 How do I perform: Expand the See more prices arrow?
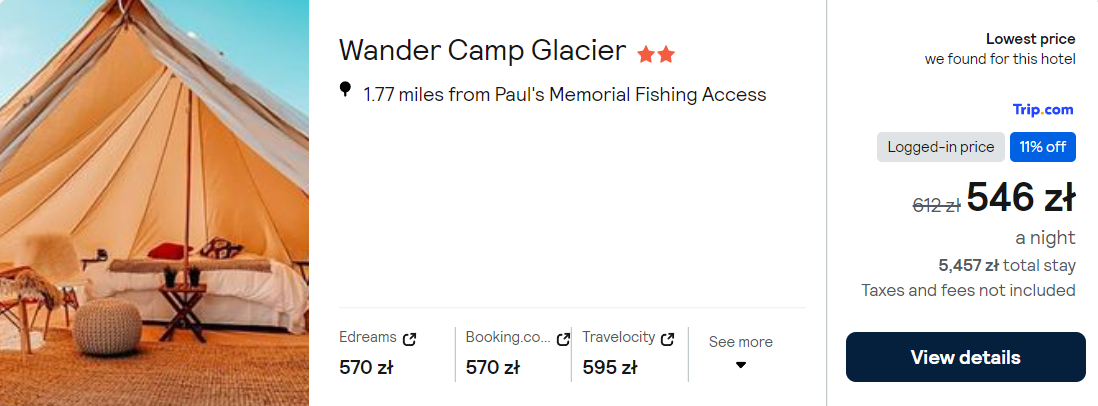point(741,365)
